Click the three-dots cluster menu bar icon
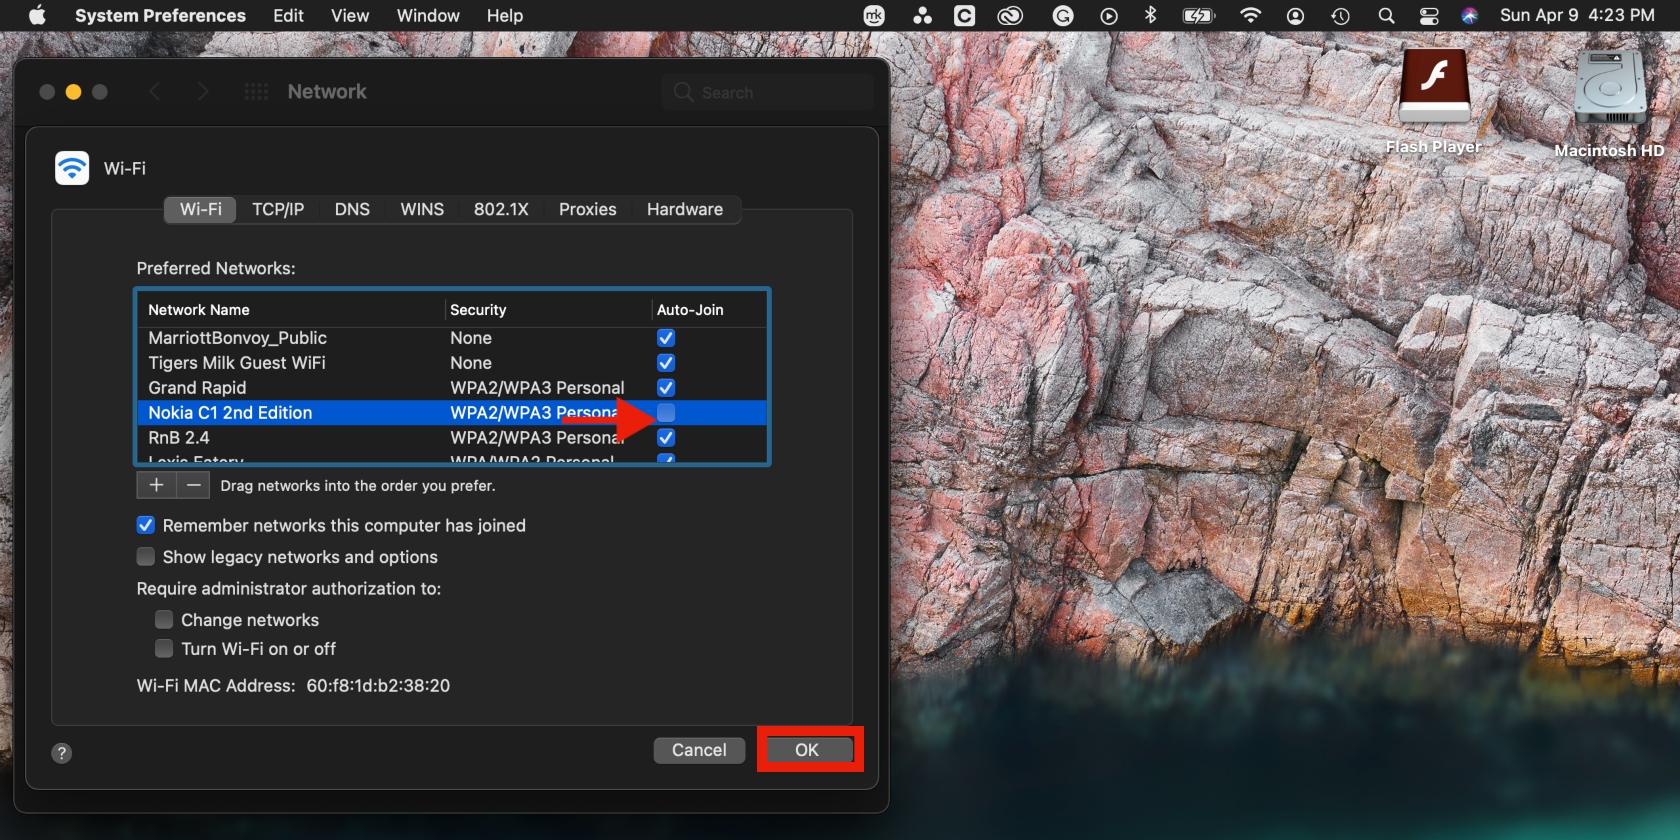Screen dimensions: 1680x840 (x=922, y=16)
